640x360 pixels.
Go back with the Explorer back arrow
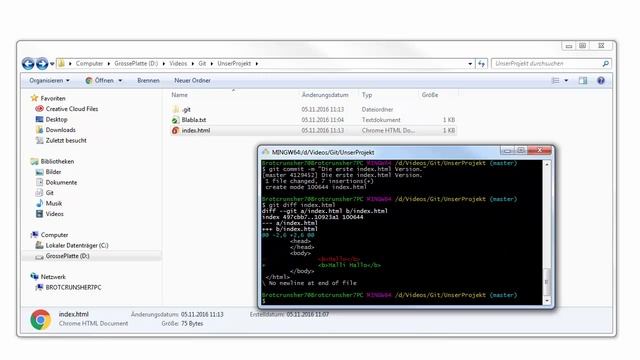click(28, 64)
